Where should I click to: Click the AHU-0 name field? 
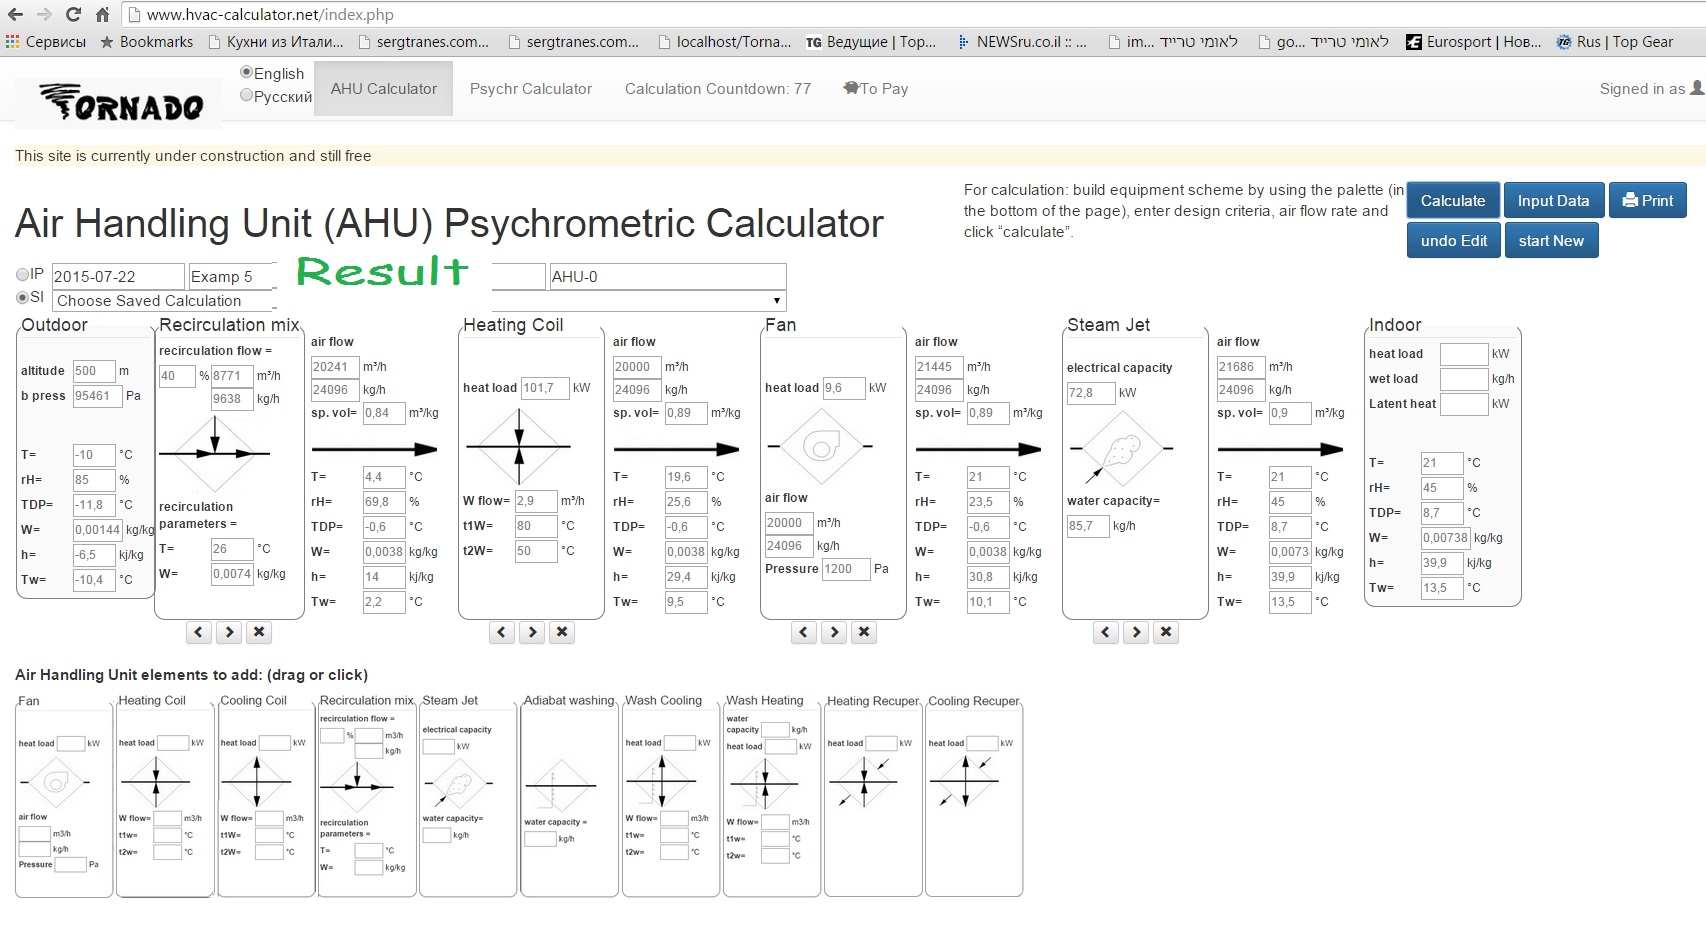pos(668,276)
